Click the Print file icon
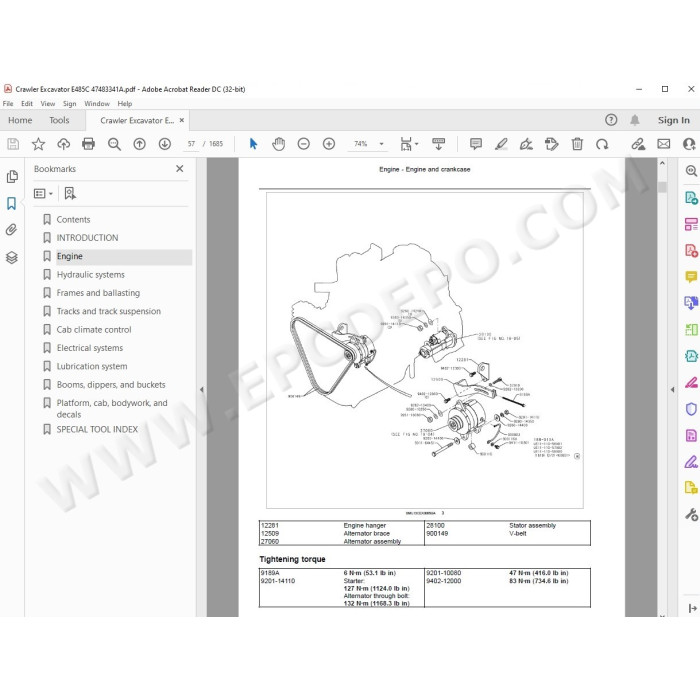The width and height of the screenshot is (700, 700). coord(88,144)
